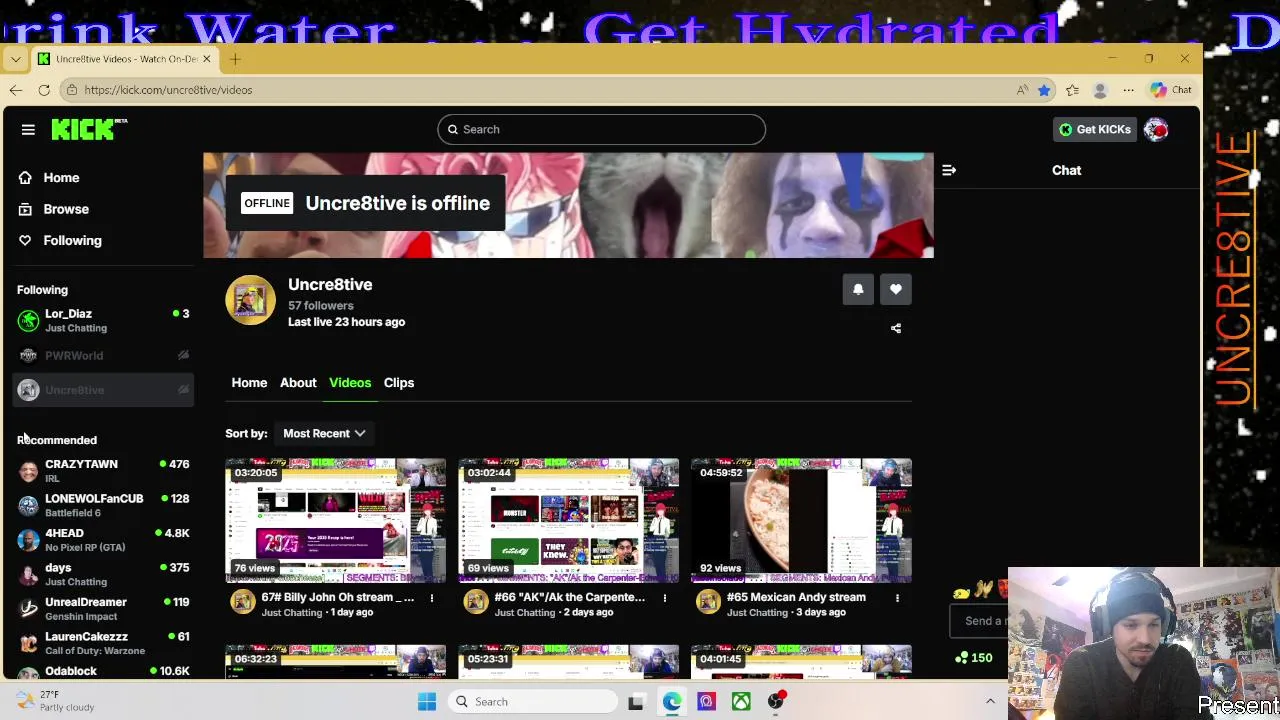Open the Kick user profile avatar menu

(x=1156, y=129)
